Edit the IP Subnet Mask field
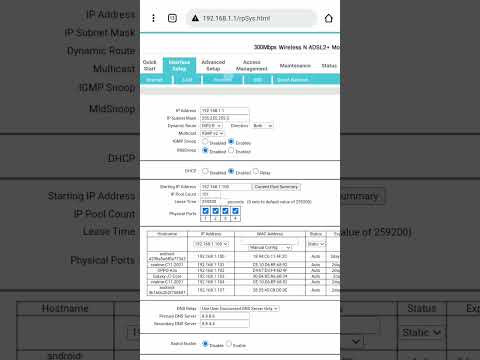The width and height of the screenshot is (480, 360). [224, 118]
